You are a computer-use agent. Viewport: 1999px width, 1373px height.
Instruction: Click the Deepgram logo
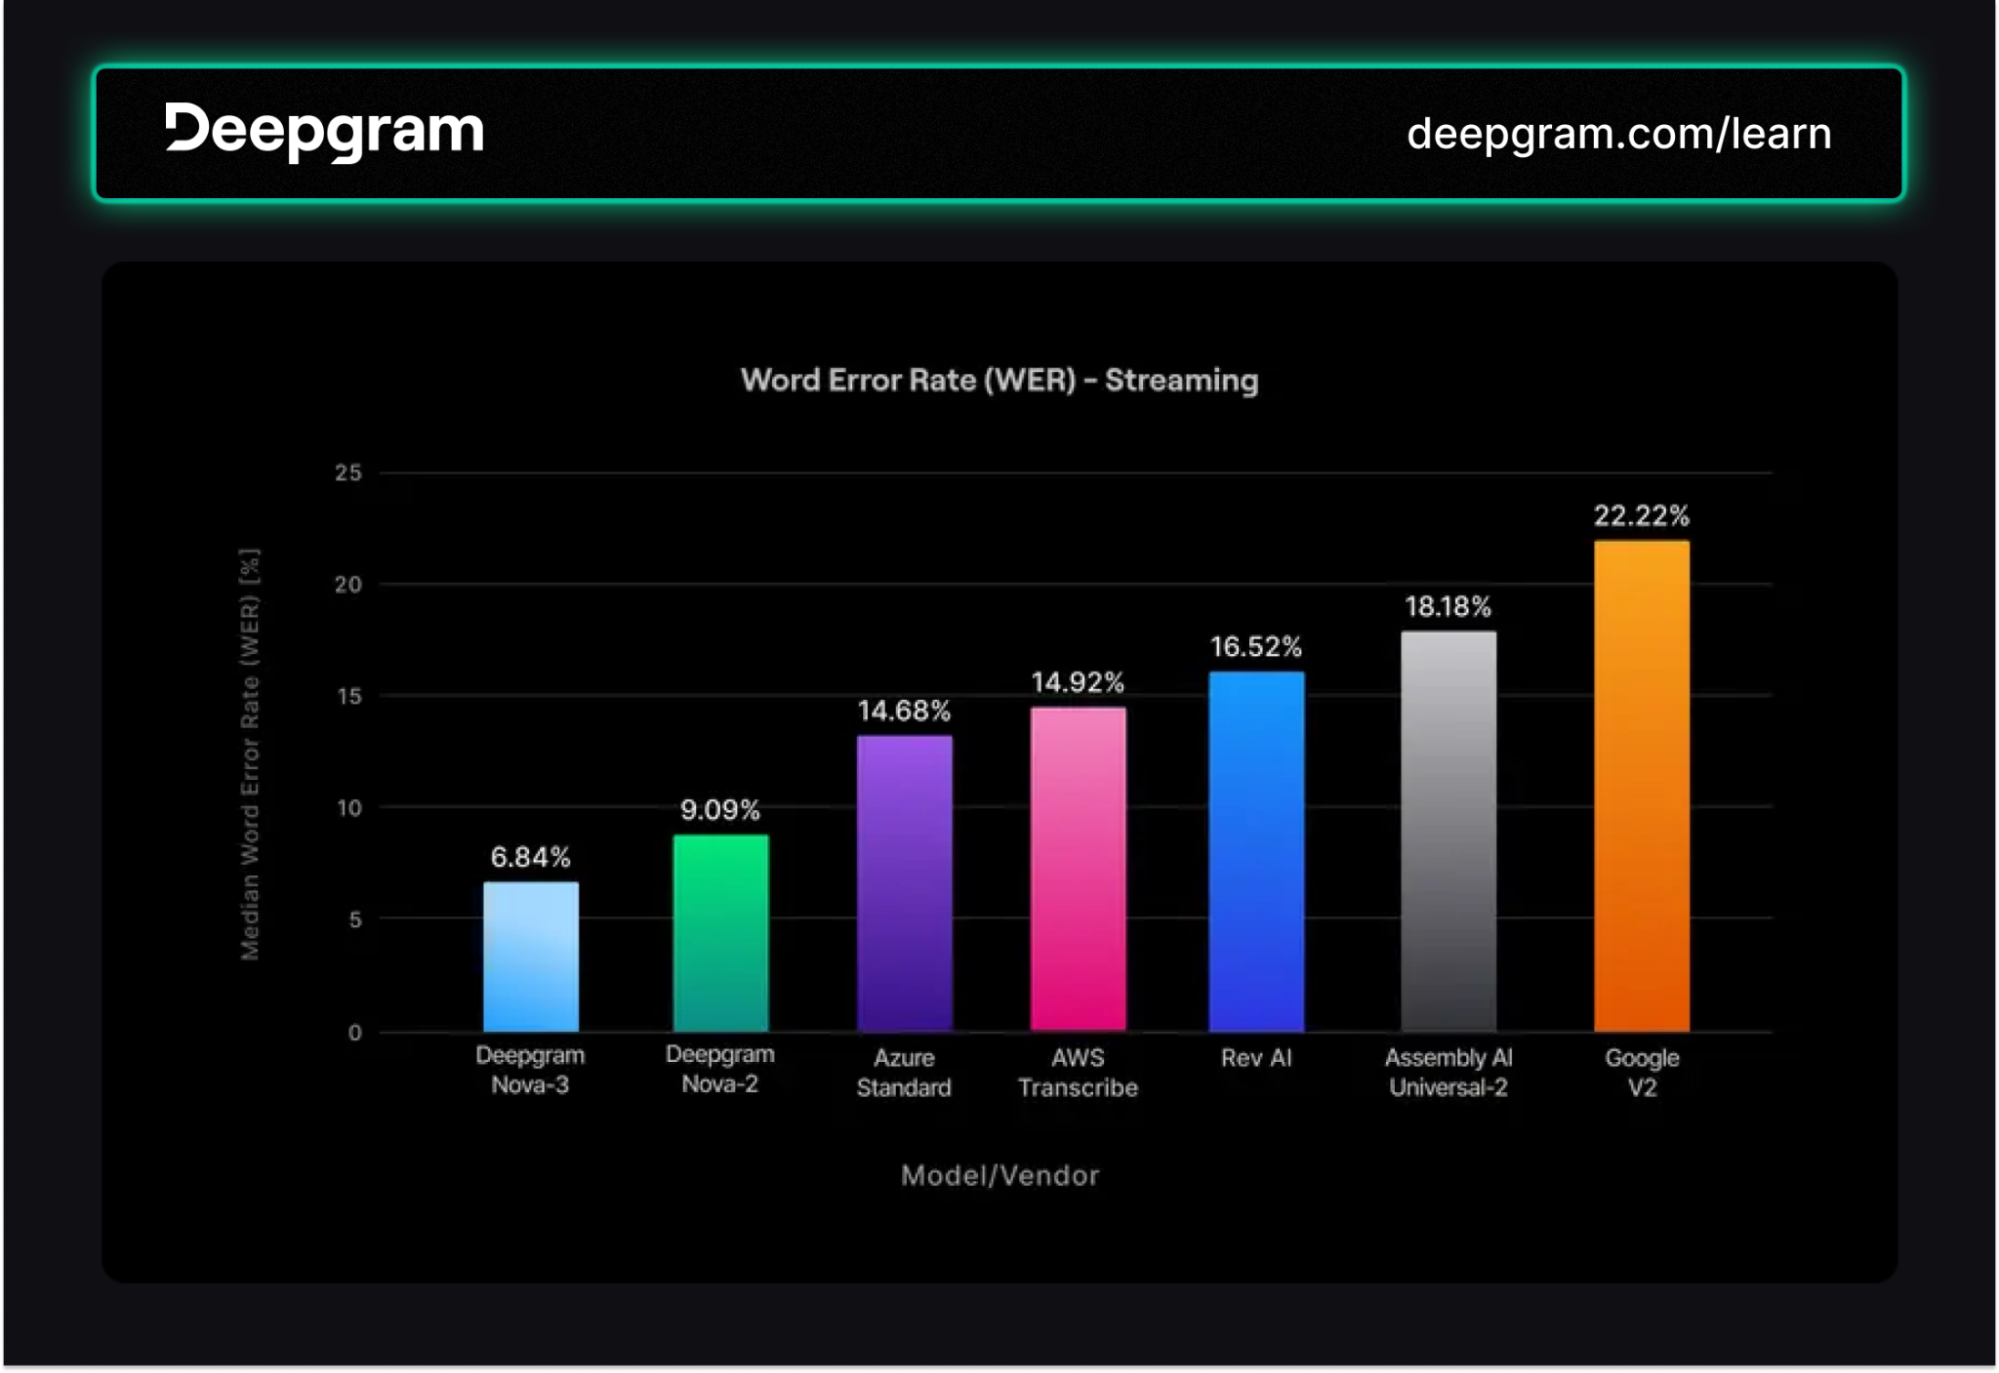tap(324, 131)
